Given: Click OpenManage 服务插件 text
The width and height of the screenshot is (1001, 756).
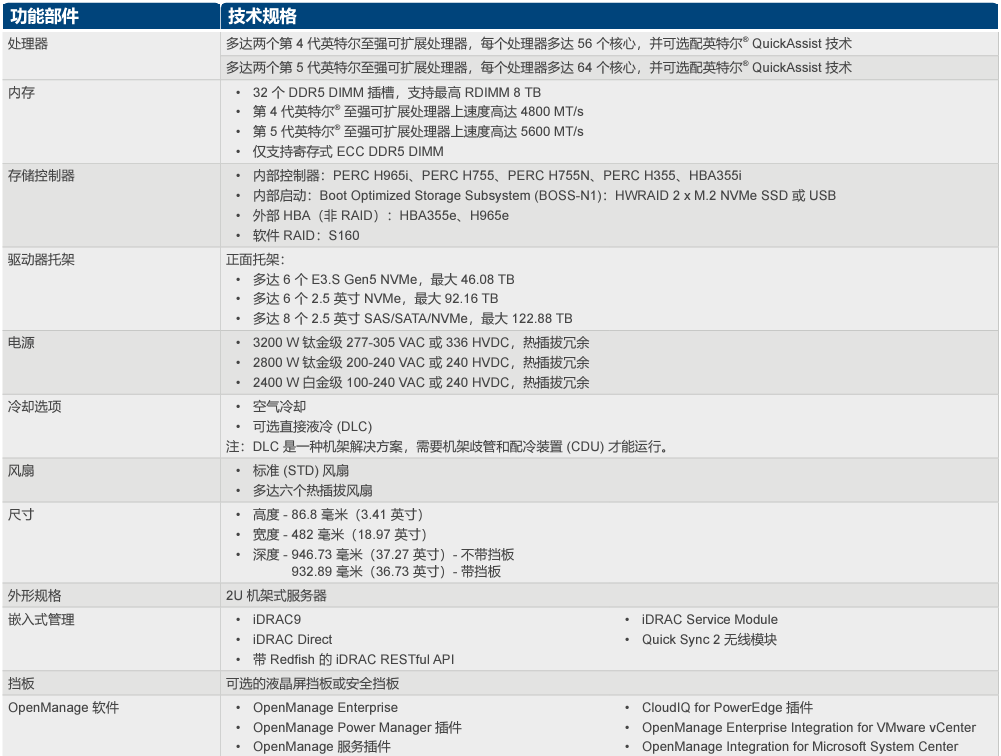Looking at the screenshot, I should point(321,746).
